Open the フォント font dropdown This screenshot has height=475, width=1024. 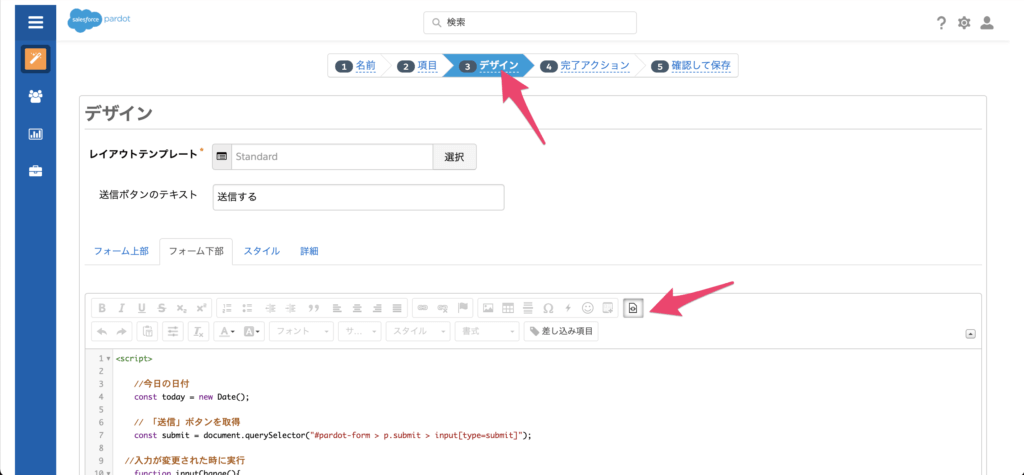301,332
